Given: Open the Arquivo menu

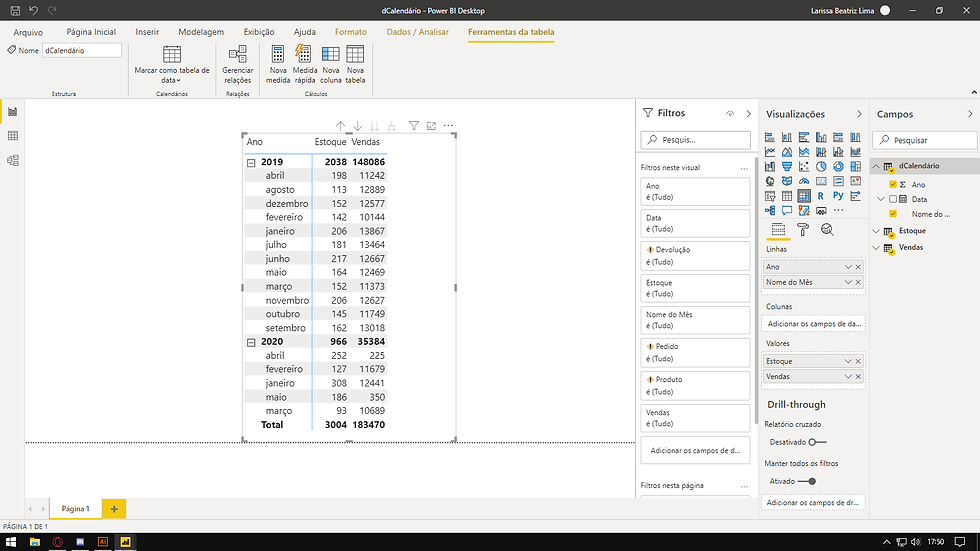Looking at the screenshot, I should click(28, 32).
